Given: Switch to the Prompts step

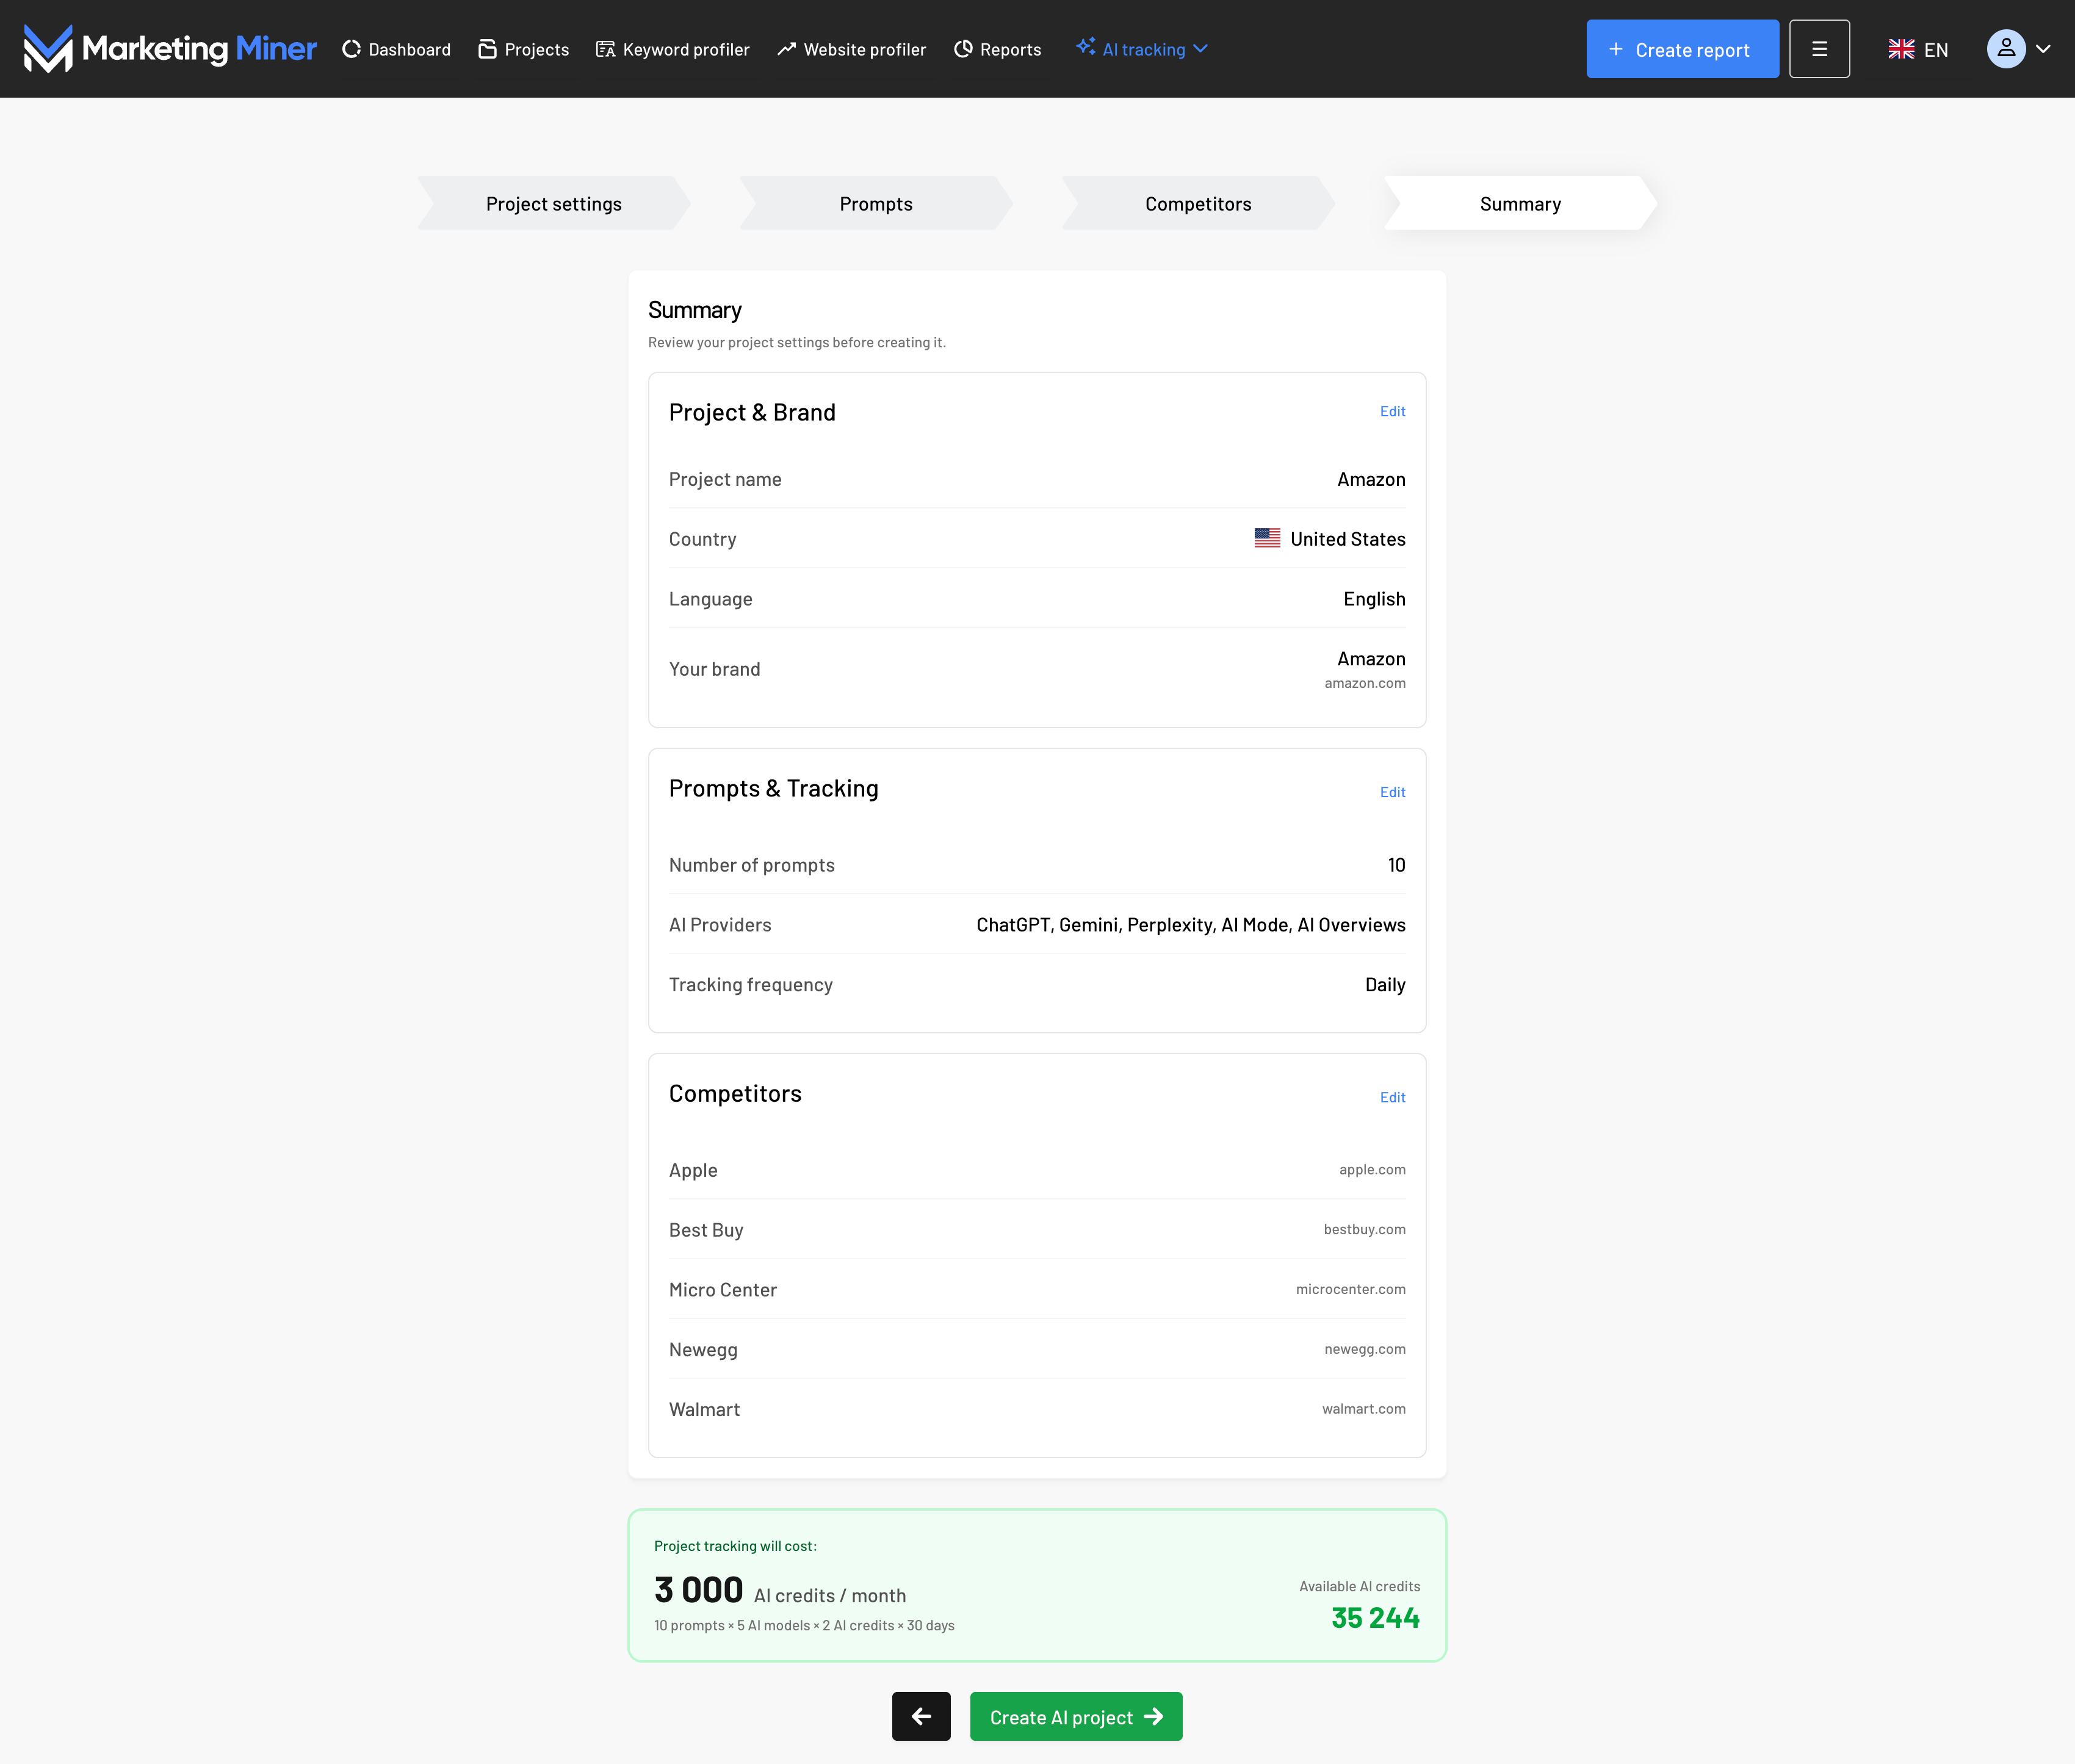Looking at the screenshot, I should 875,204.
